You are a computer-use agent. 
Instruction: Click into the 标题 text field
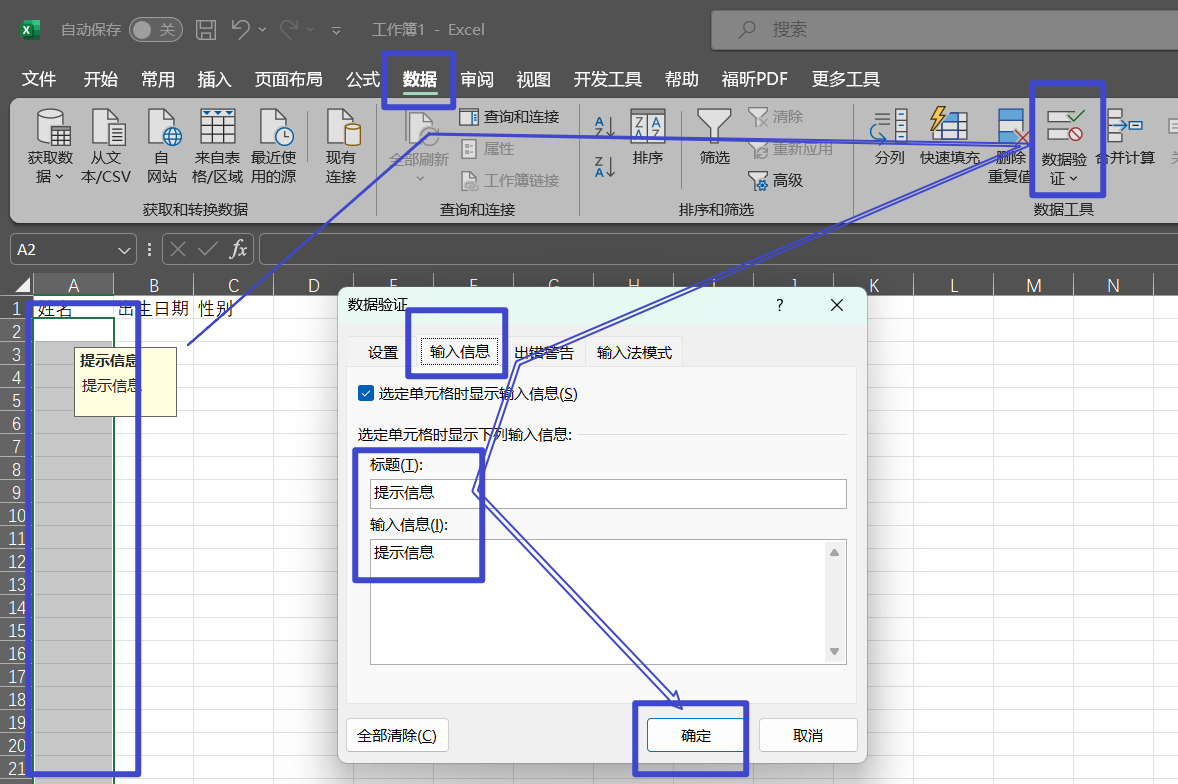click(x=607, y=493)
